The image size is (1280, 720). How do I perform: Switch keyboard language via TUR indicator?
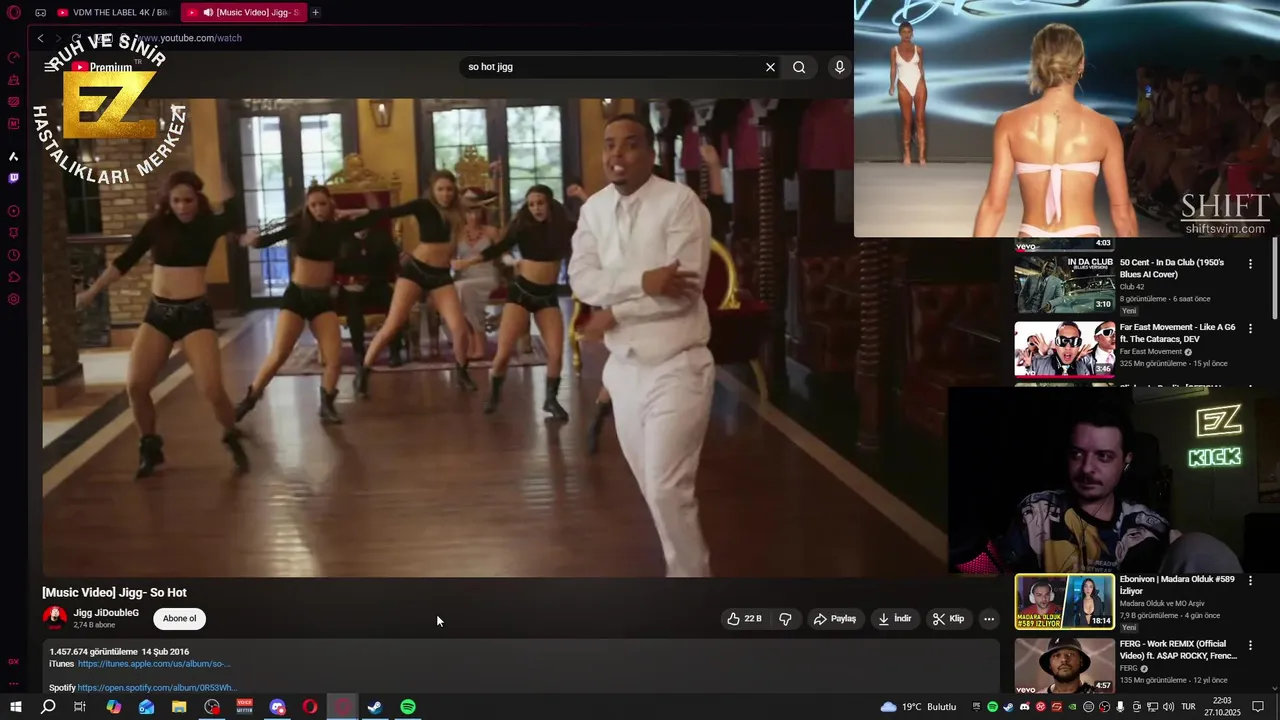click(1189, 707)
